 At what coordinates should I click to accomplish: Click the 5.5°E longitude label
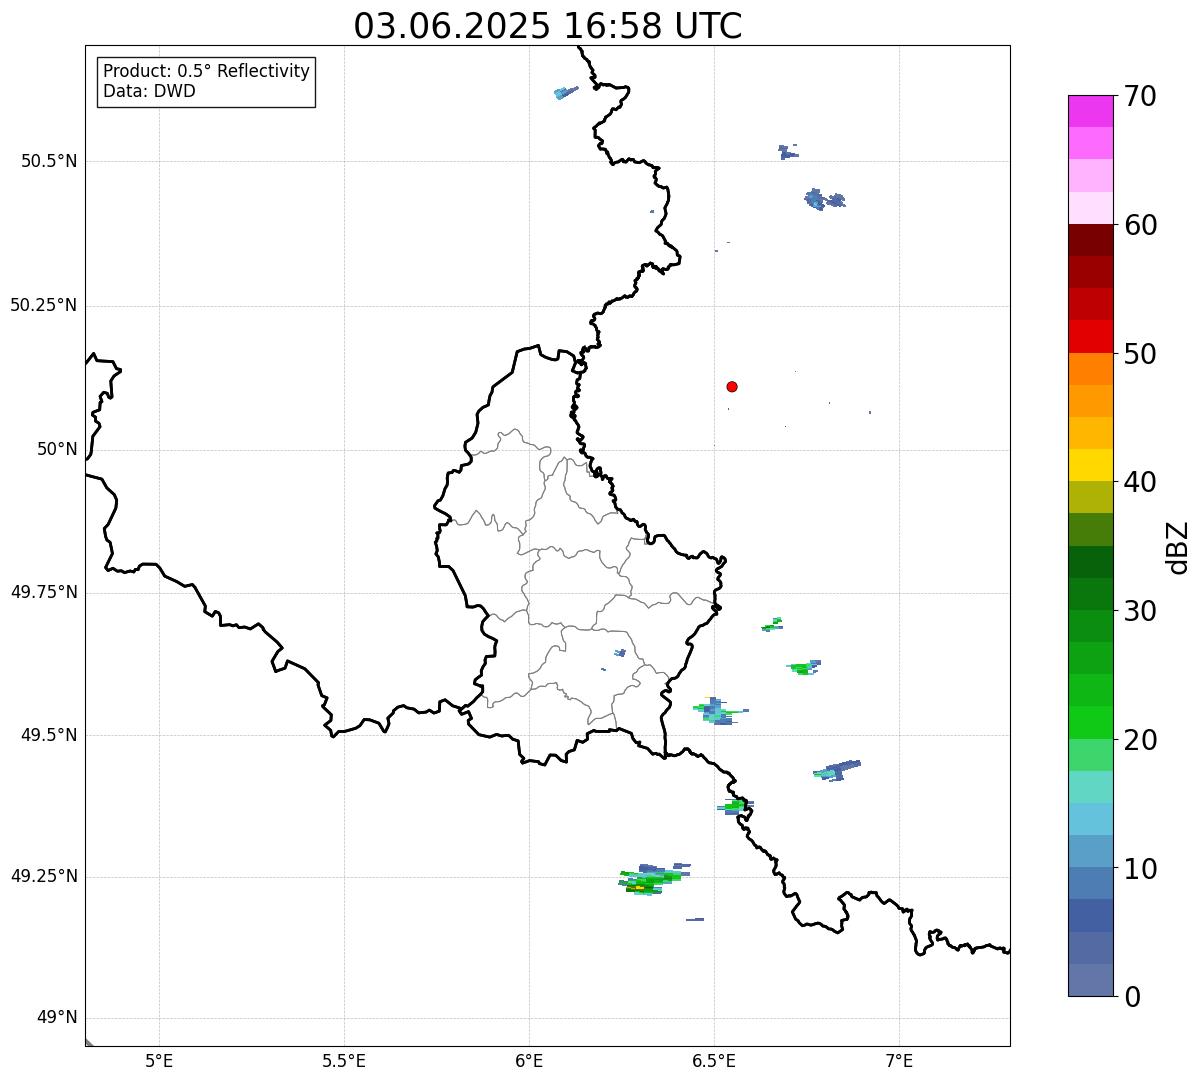pyautogui.click(x=344, y=1060)
